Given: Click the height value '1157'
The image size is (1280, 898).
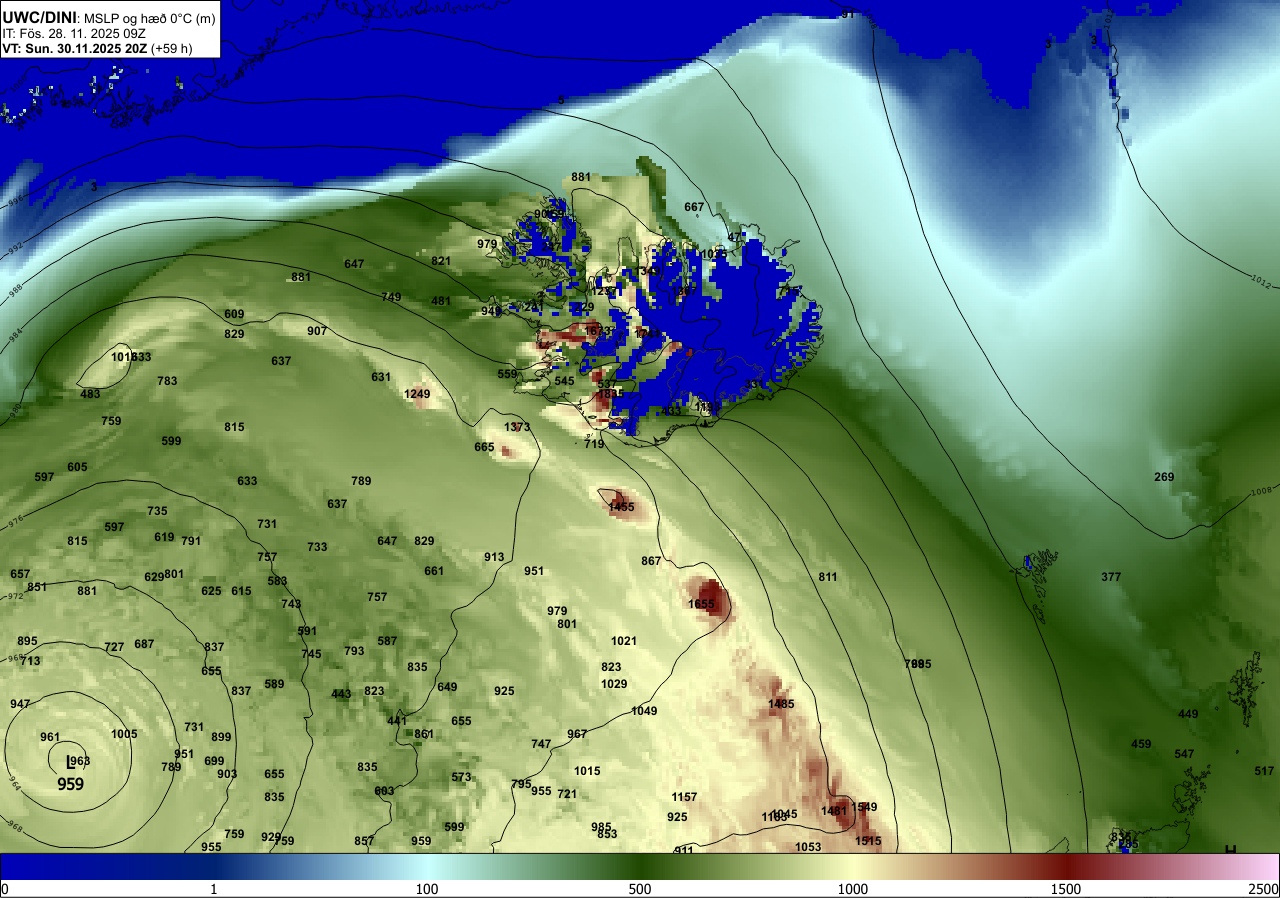Looking at the screenshot, I should (x=684, y=797).
